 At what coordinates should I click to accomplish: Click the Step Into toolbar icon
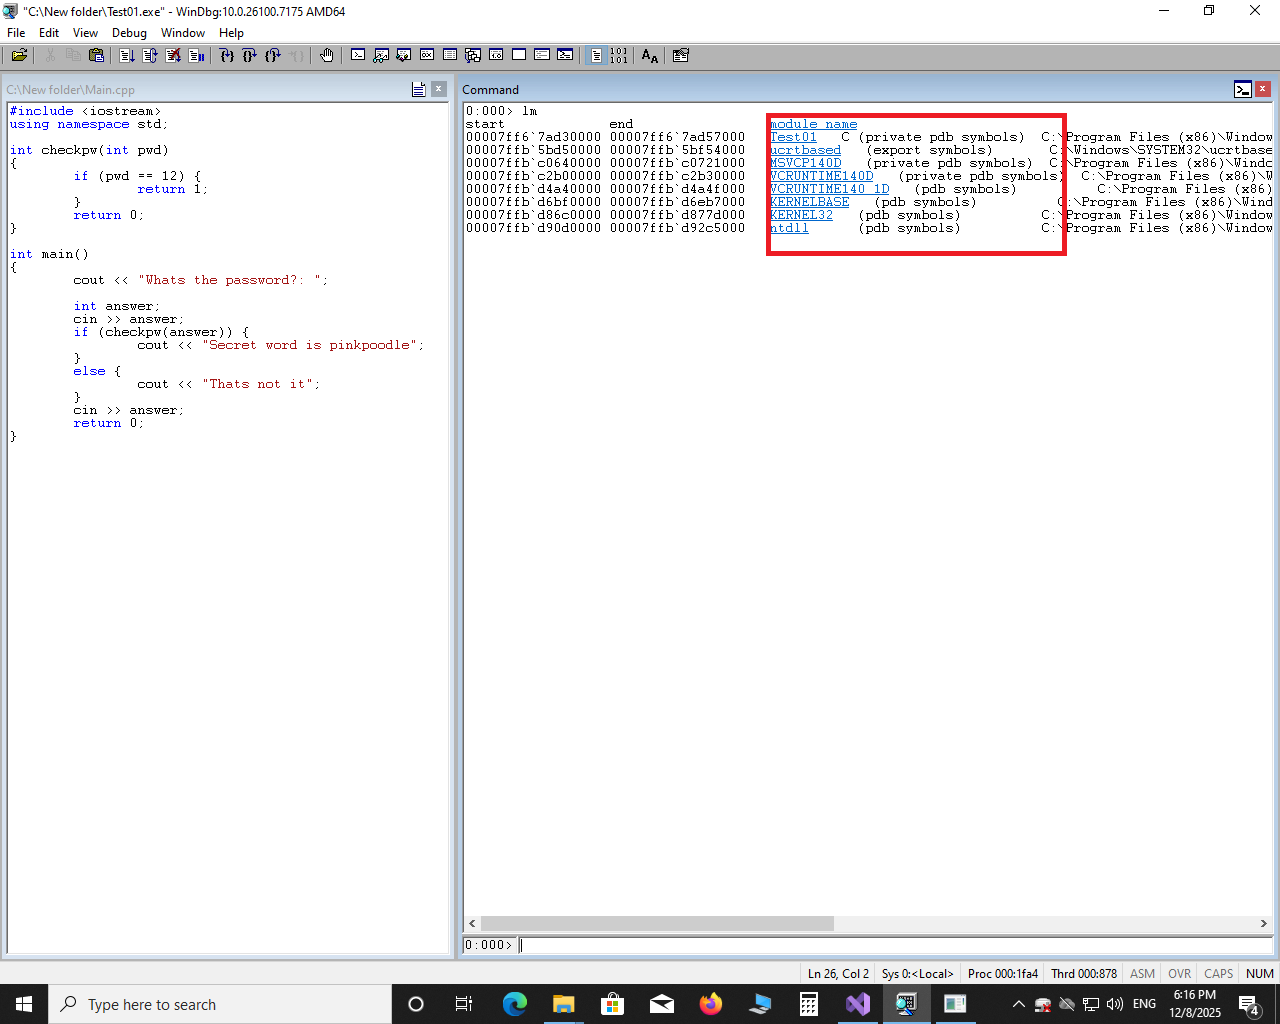point(227,56)
